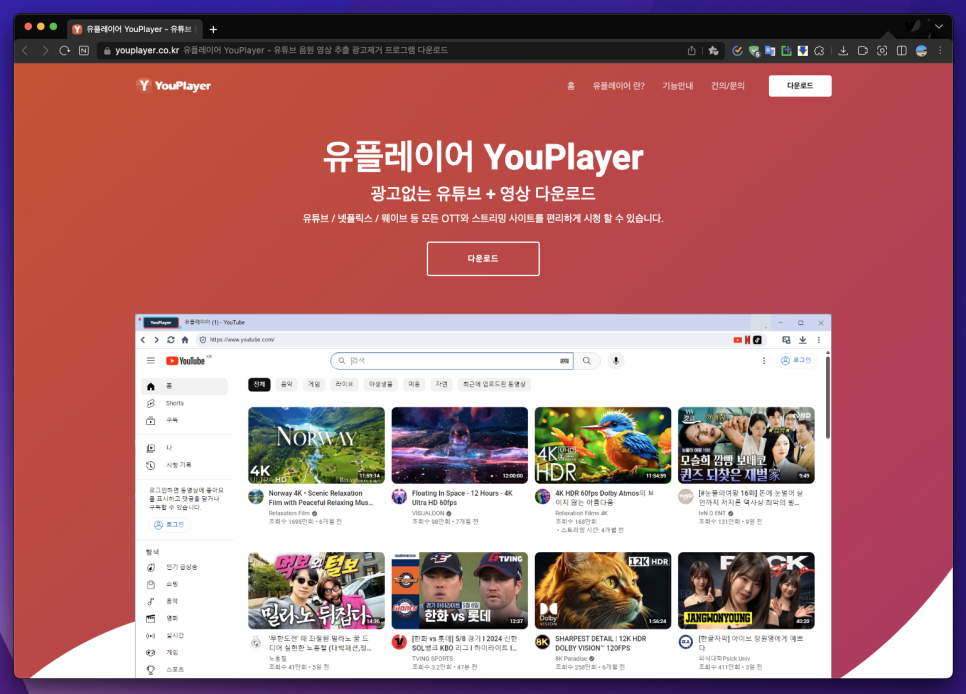This screenshot has width=966, height=694.
Task: Open the 게임 gaming category in sidebar
Action: coord(165,653)
